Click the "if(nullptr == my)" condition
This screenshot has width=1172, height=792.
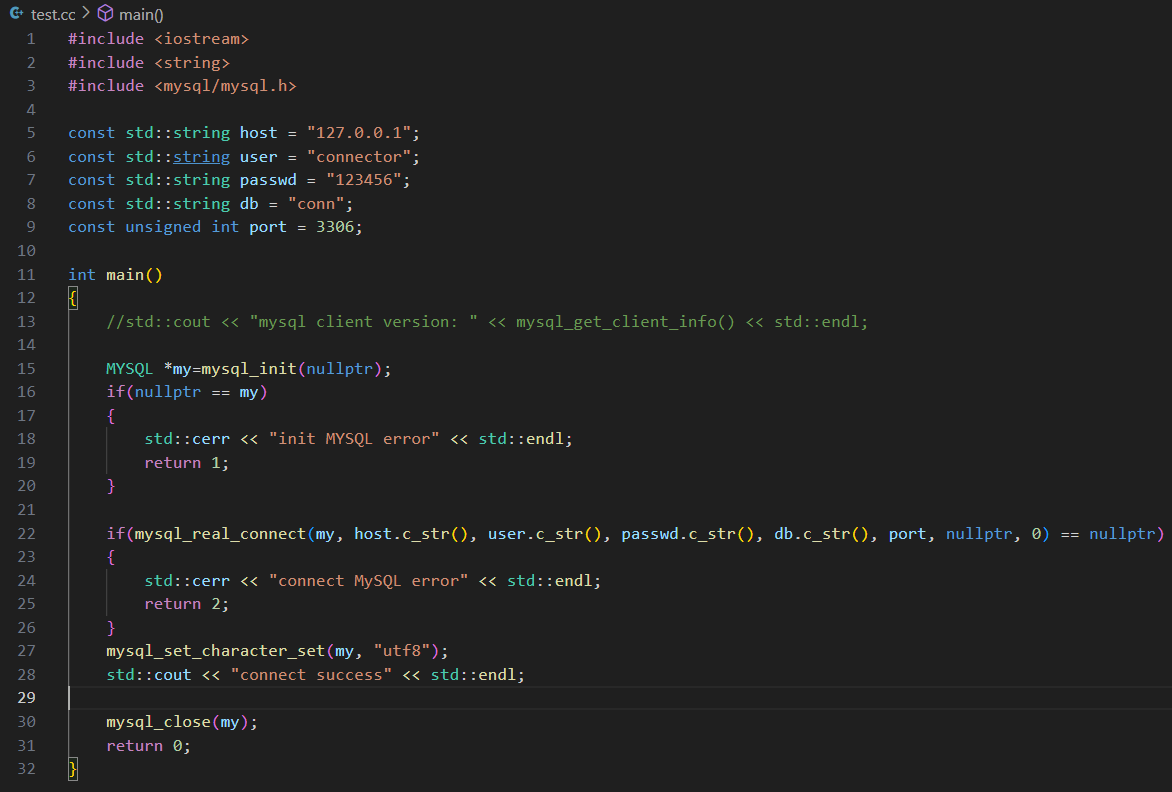click(187, 392)
